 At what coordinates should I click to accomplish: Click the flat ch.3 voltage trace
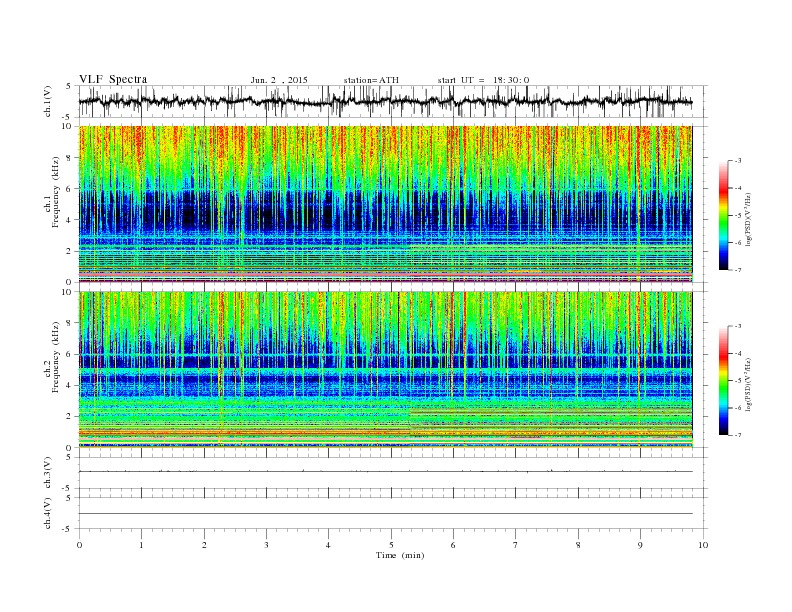(x=385, y=472)
